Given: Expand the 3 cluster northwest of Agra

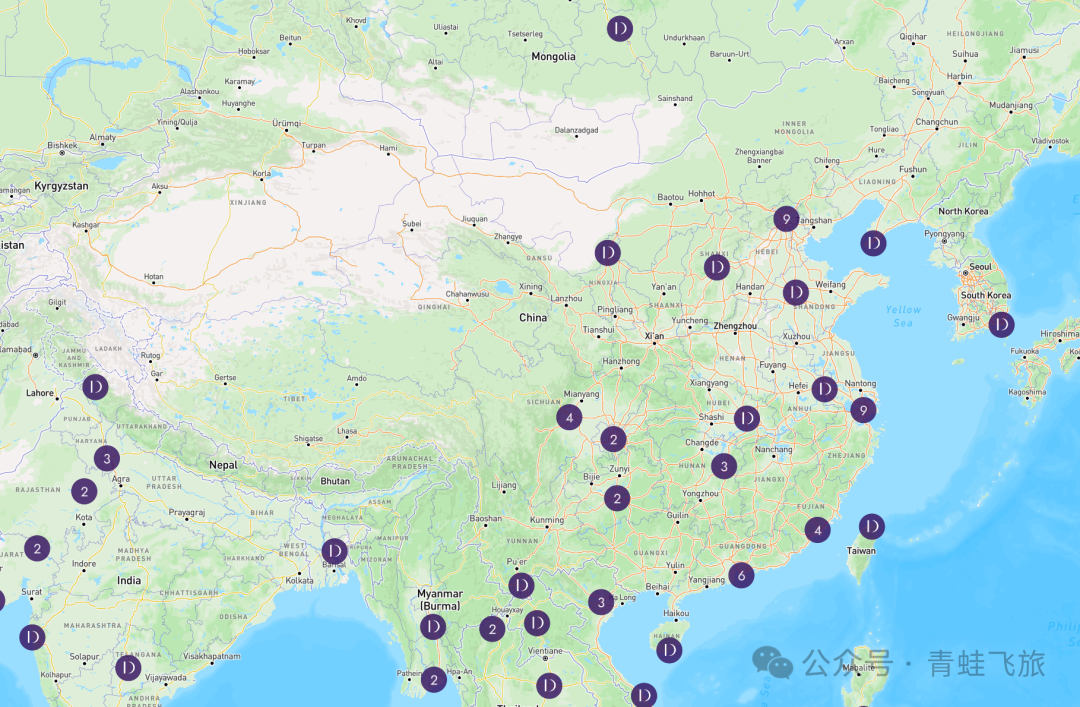Looking at the screenshot, I should tap(107, 458).
